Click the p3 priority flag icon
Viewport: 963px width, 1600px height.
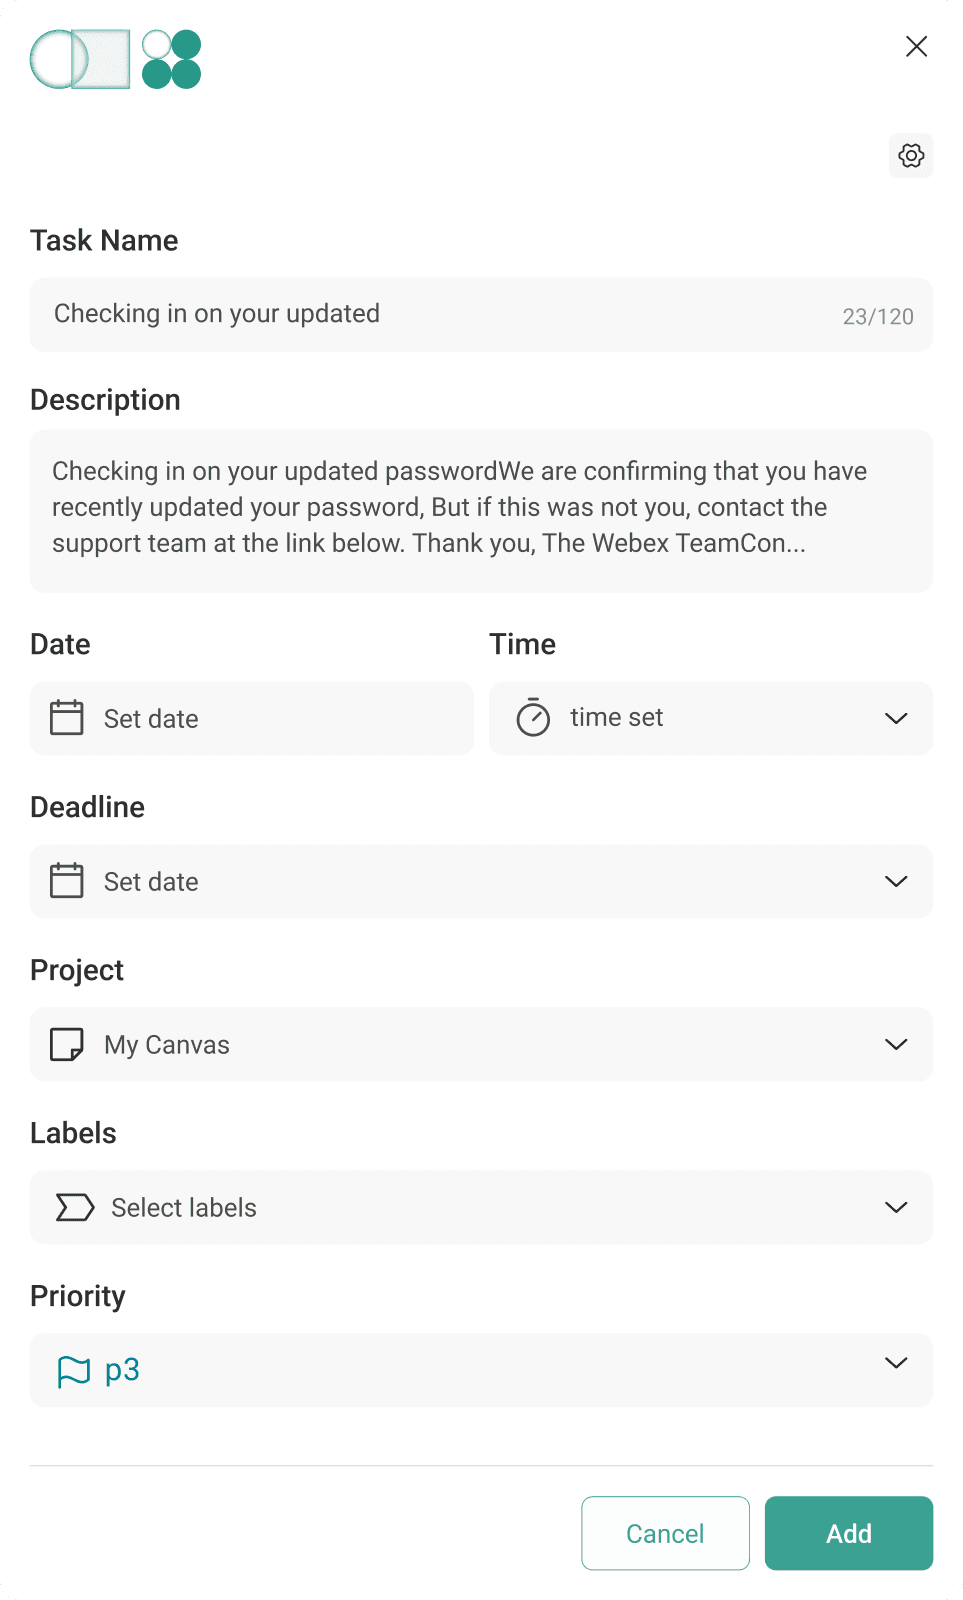[74, 1371]
